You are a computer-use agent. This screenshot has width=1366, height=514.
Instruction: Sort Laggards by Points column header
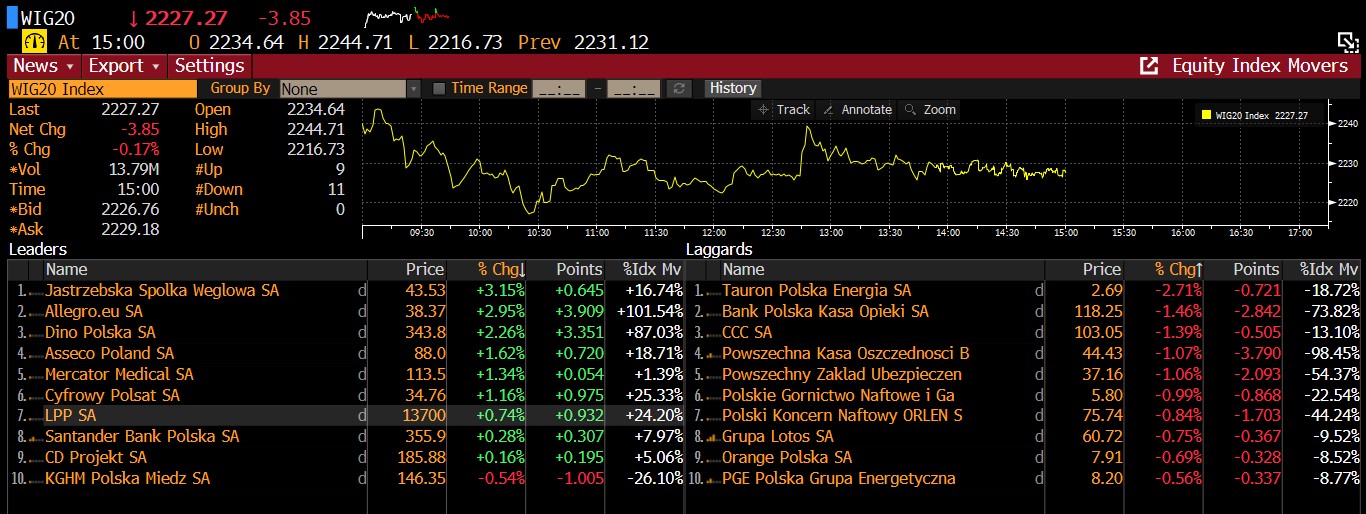click(1255, 269)
